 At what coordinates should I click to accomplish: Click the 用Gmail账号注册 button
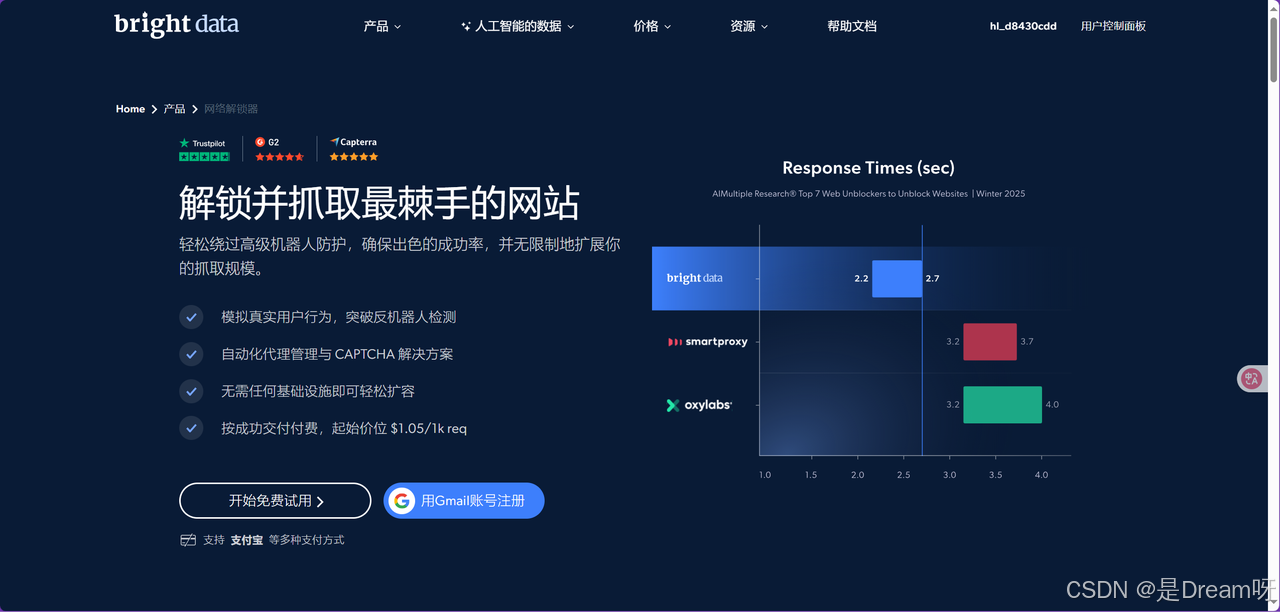click(464, 501)
